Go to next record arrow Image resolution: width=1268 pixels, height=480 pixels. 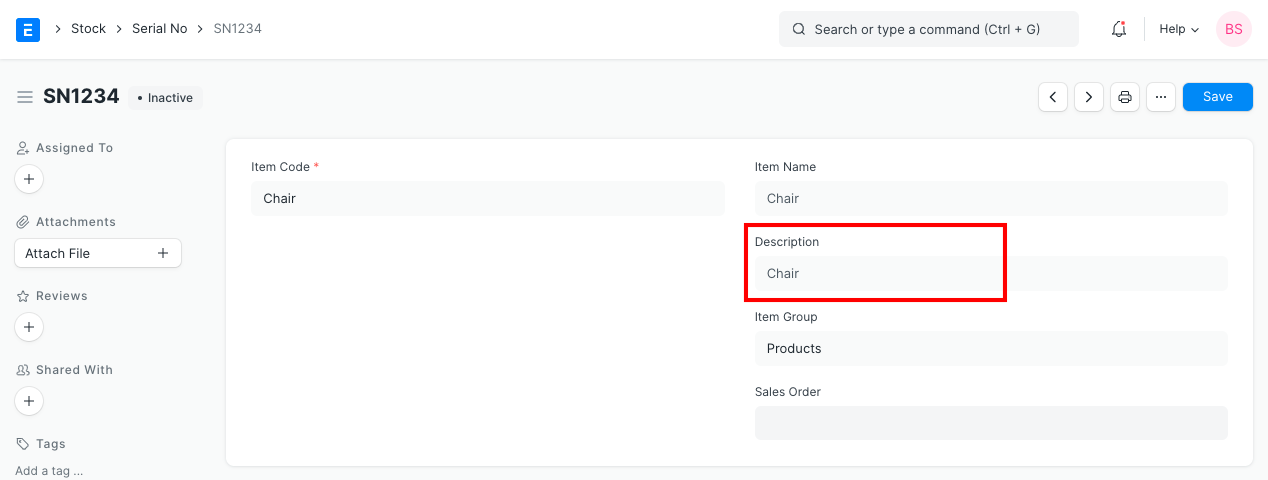point(1089,97)
